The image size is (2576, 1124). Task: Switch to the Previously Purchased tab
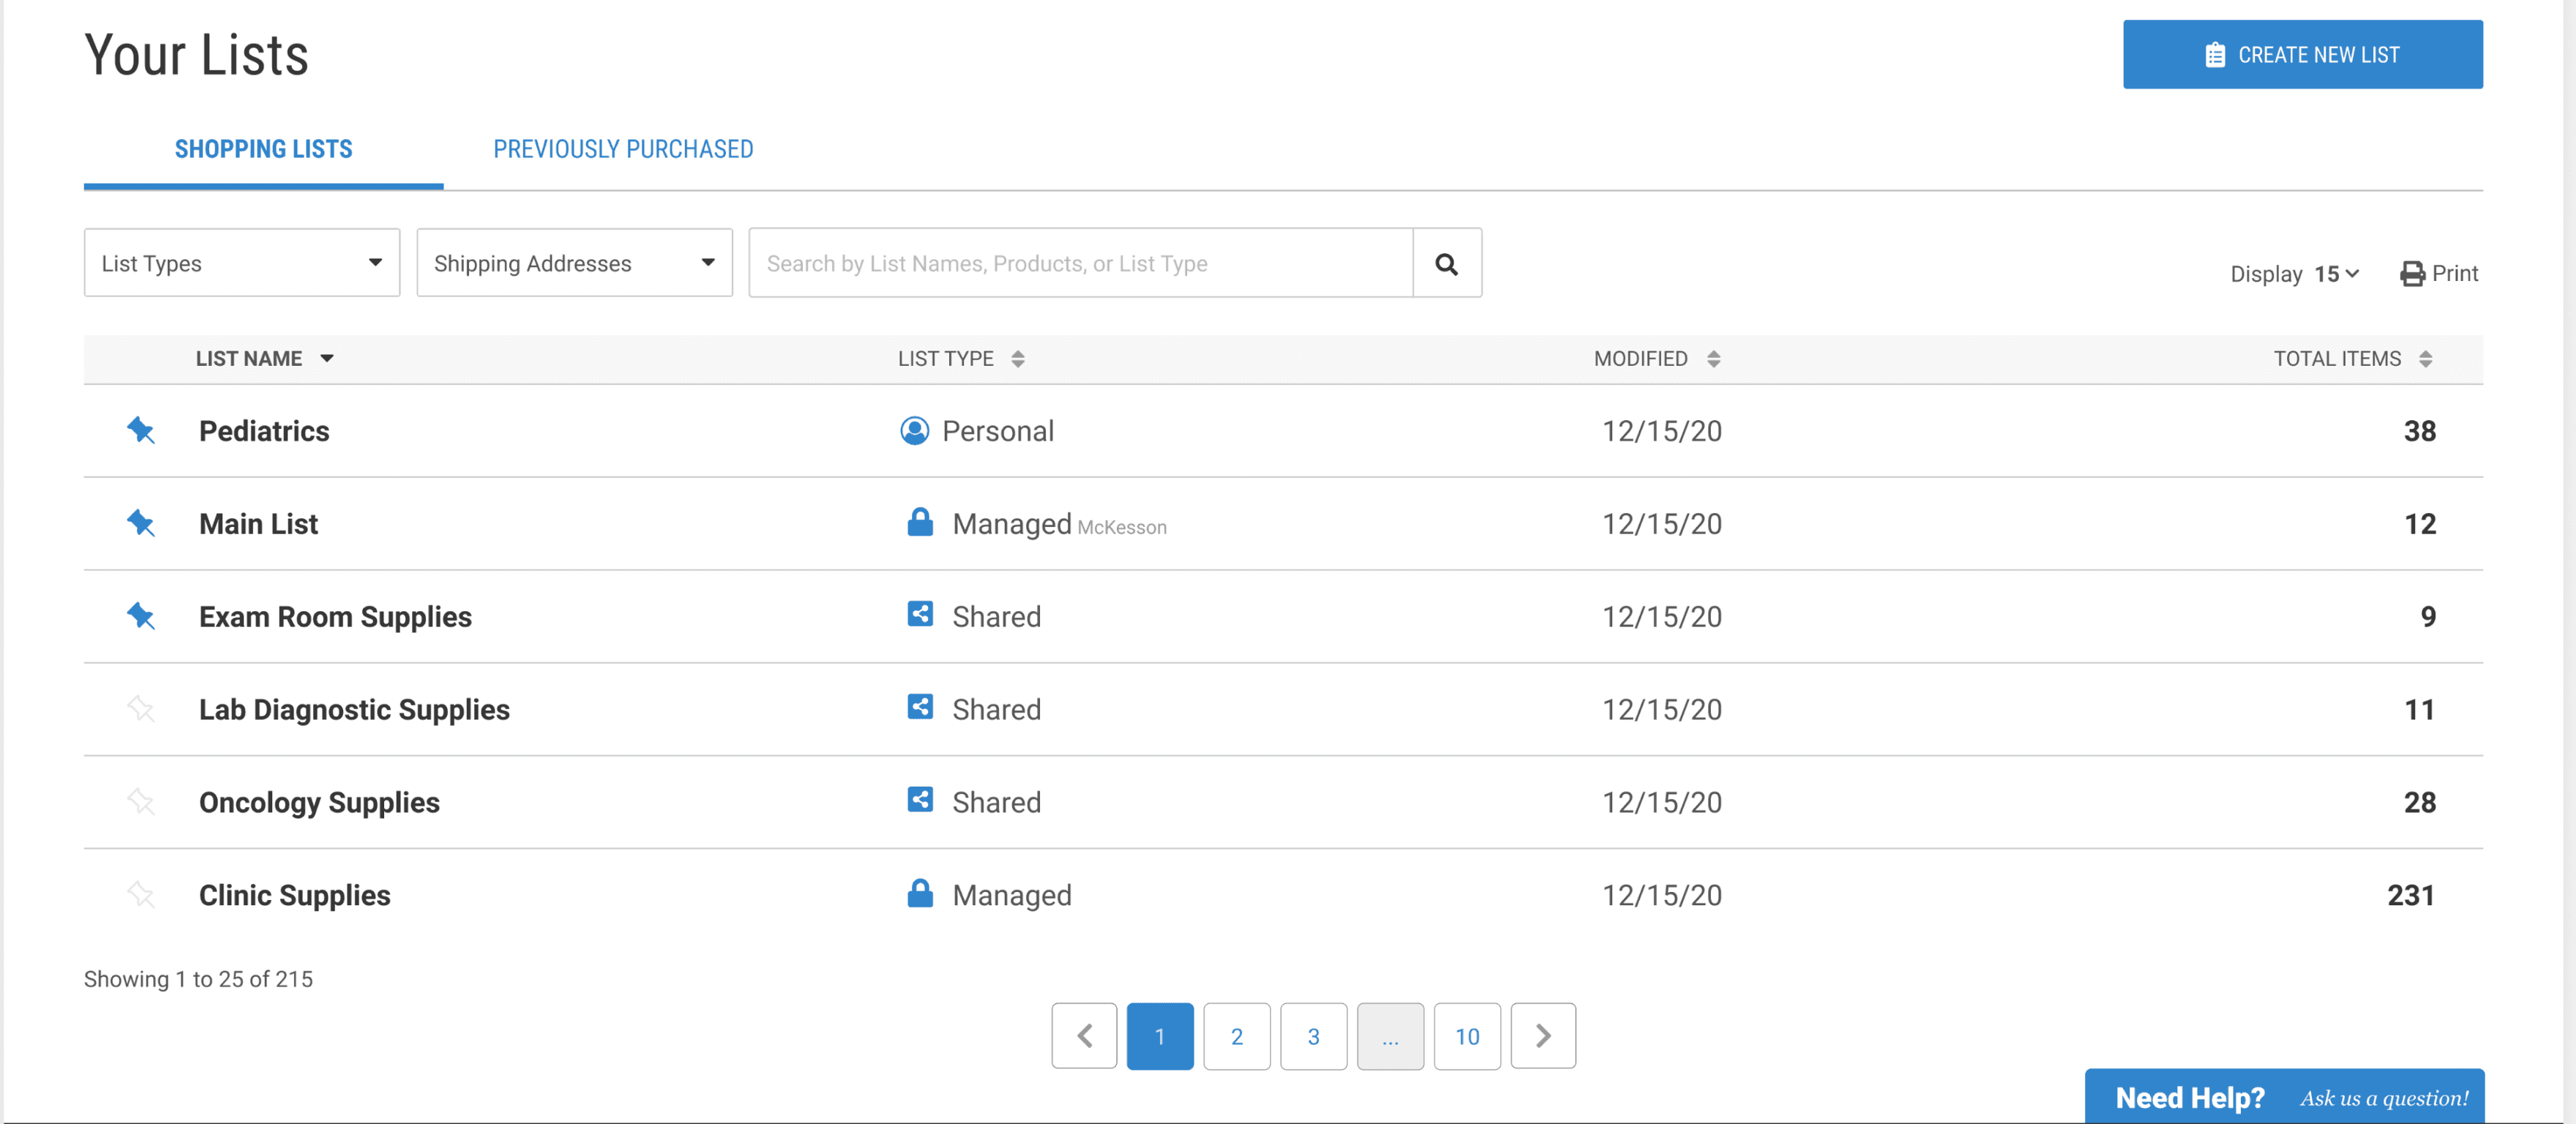coord(622,149)
